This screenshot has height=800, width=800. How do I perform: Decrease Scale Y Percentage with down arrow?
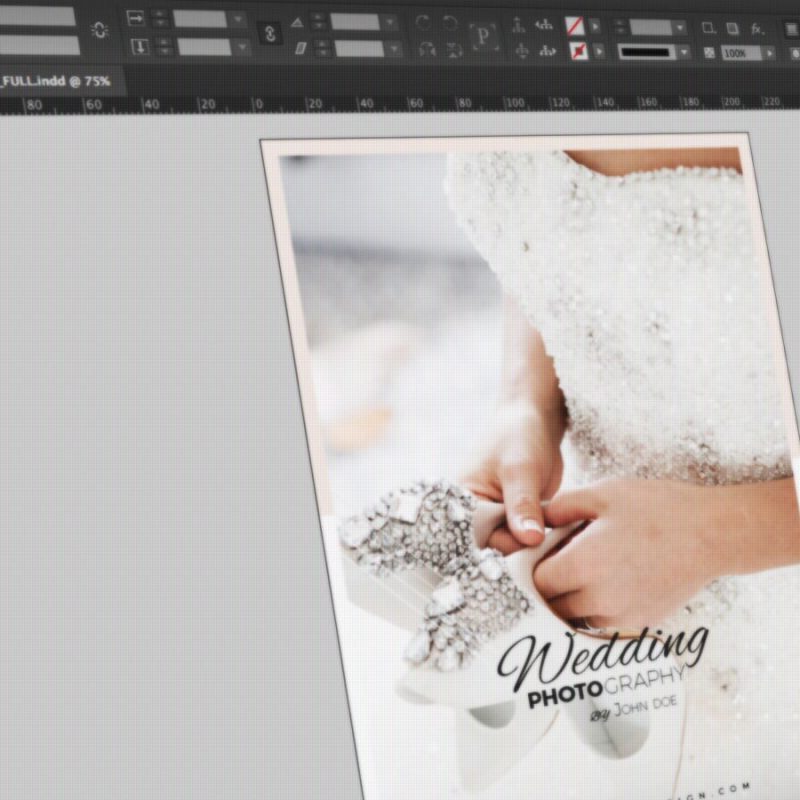click(x=164, y=52)
